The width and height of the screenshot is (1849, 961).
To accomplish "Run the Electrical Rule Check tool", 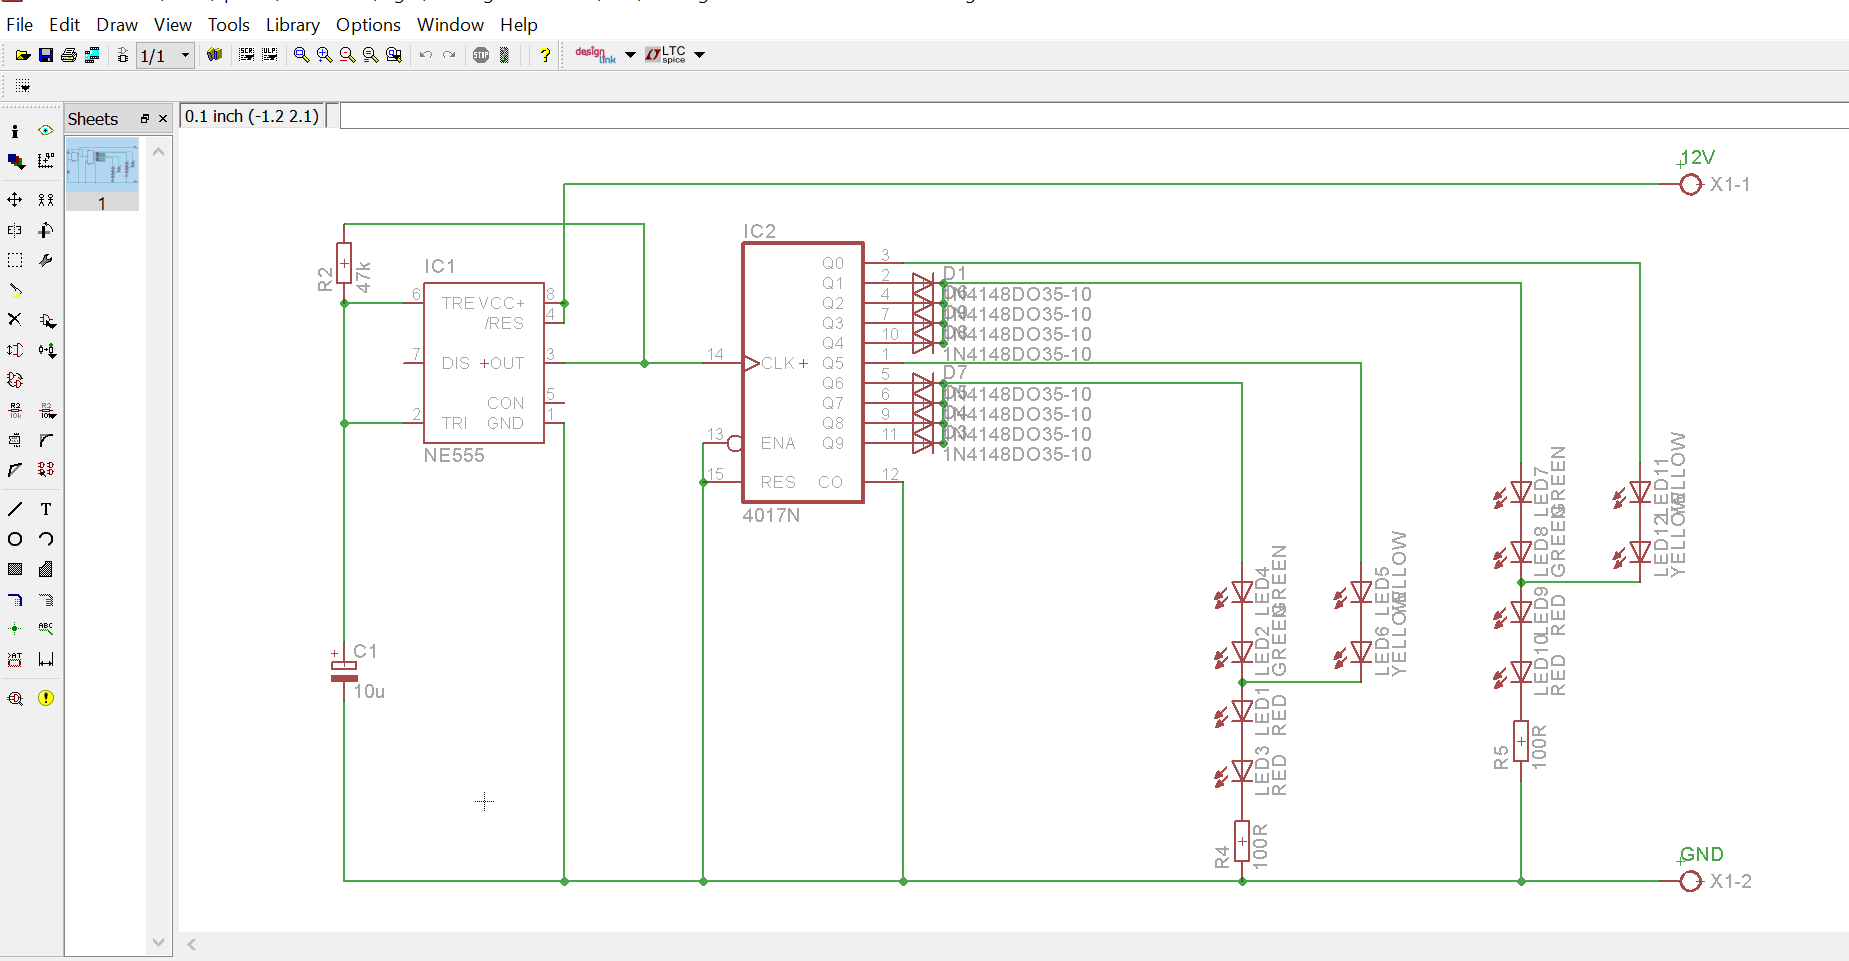I will 15,698.
